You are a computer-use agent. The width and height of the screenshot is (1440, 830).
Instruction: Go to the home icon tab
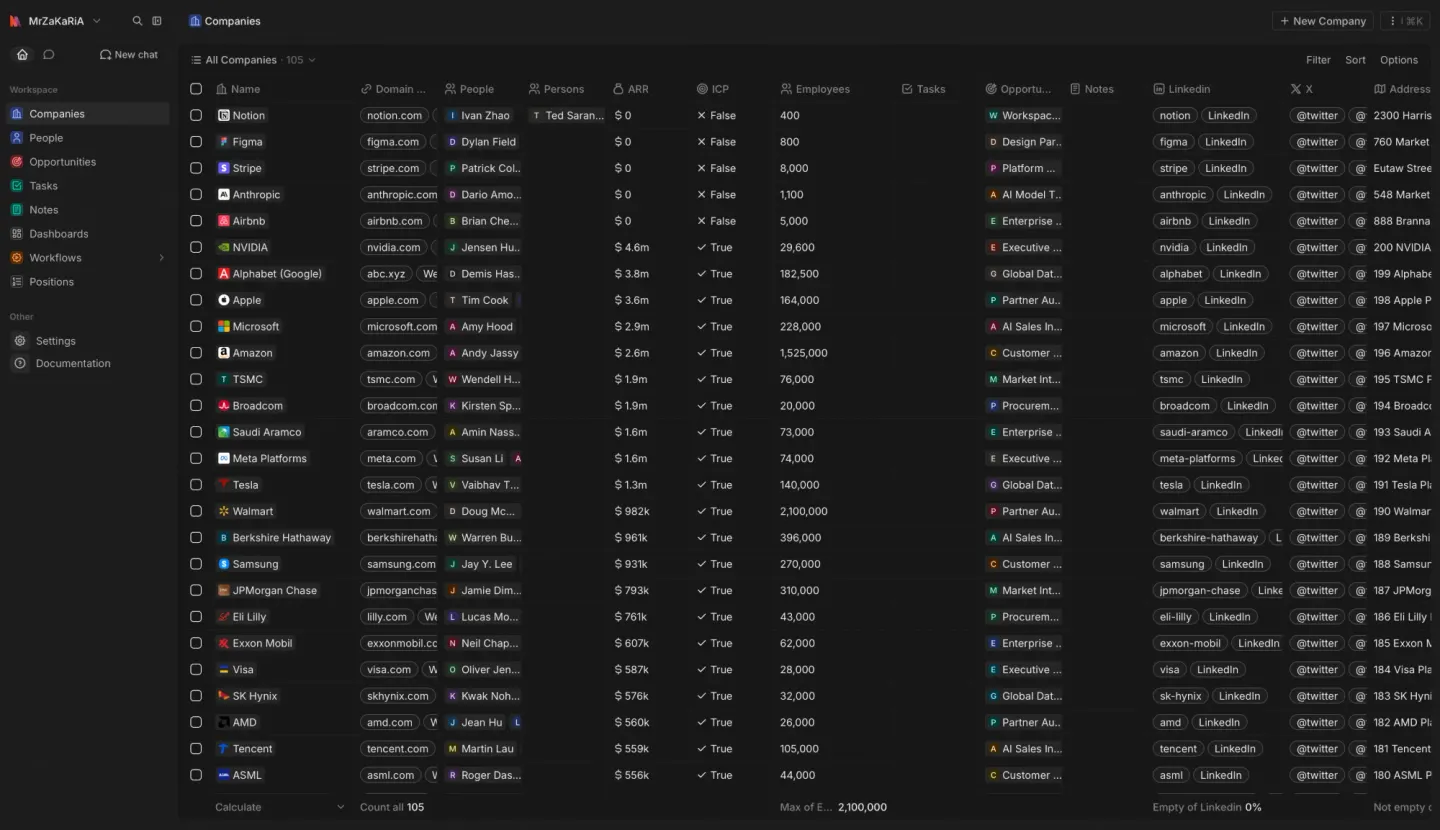click(x=22, y=54)
